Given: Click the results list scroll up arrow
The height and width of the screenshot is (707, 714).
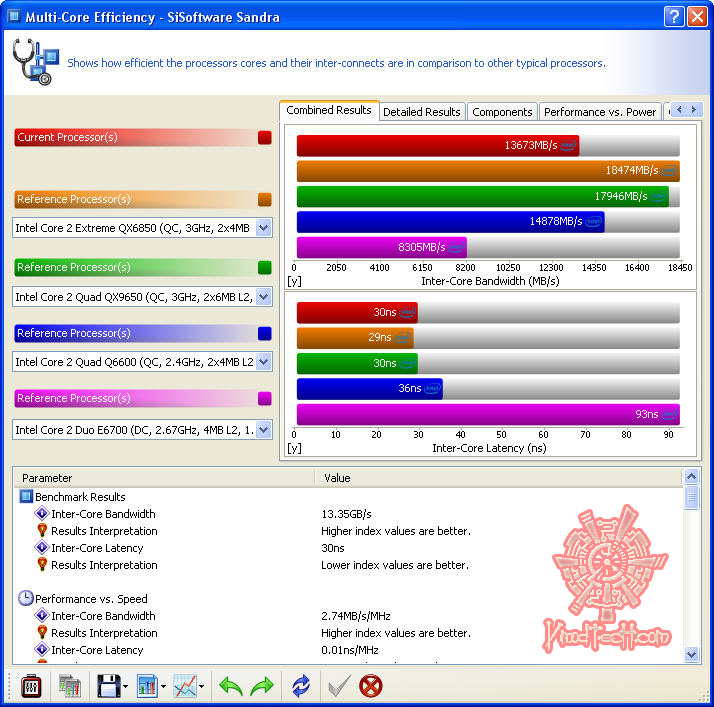Looking at the screenshot, I should (x=691, y=477).
